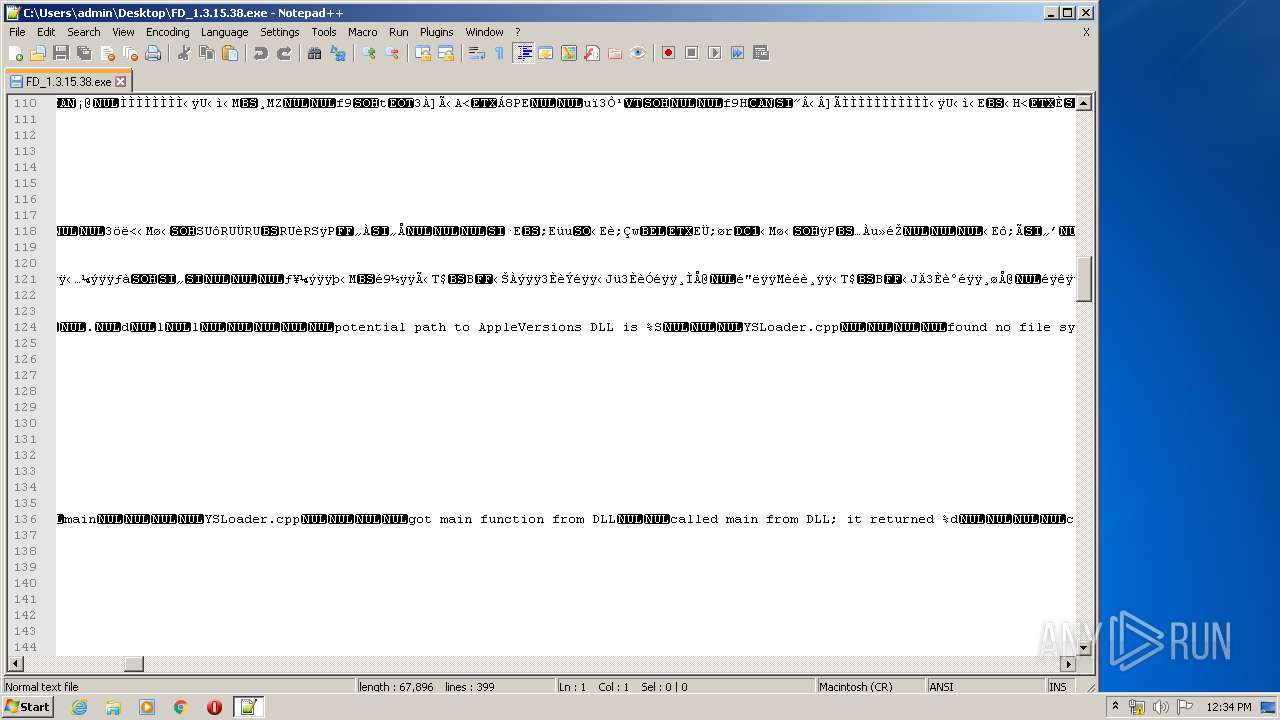Close document X at menu bar right

pos(1086,32)
